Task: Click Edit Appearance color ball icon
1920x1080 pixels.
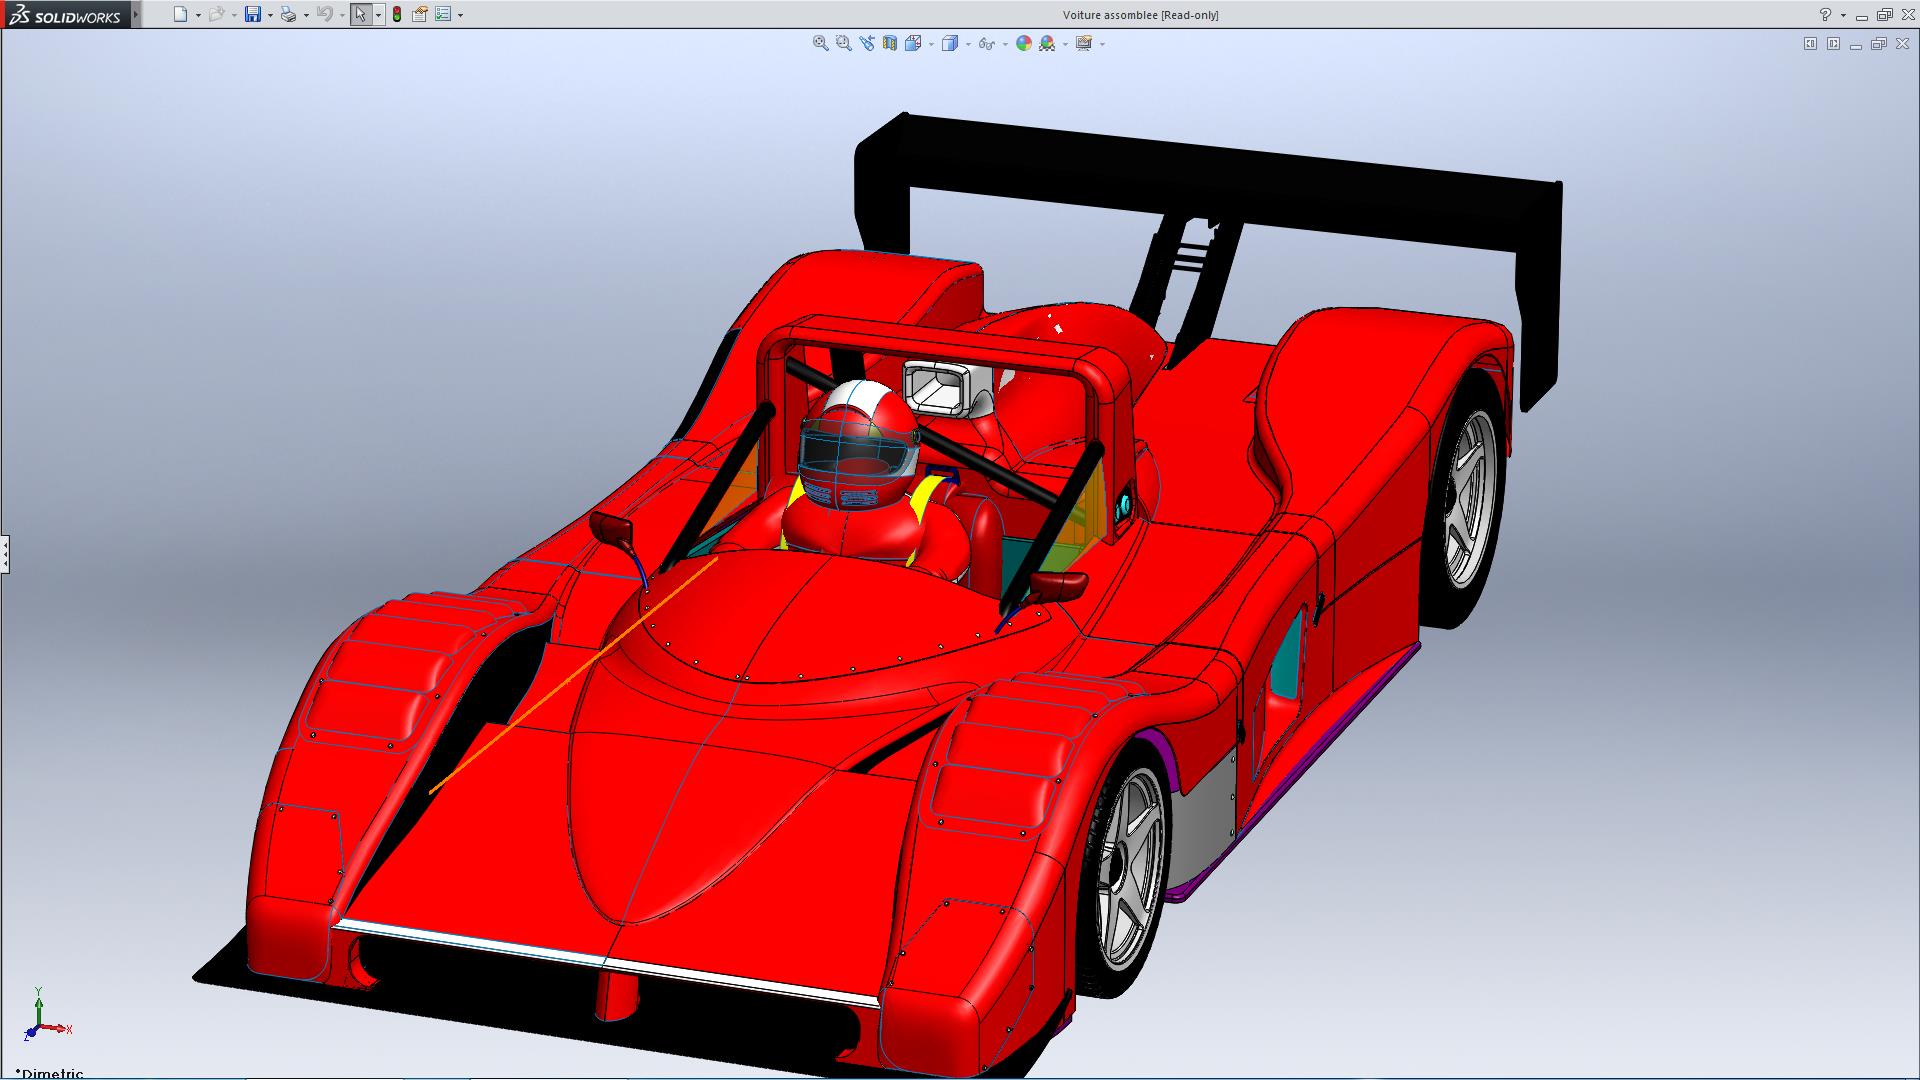Action: [x=1023, y=43]
